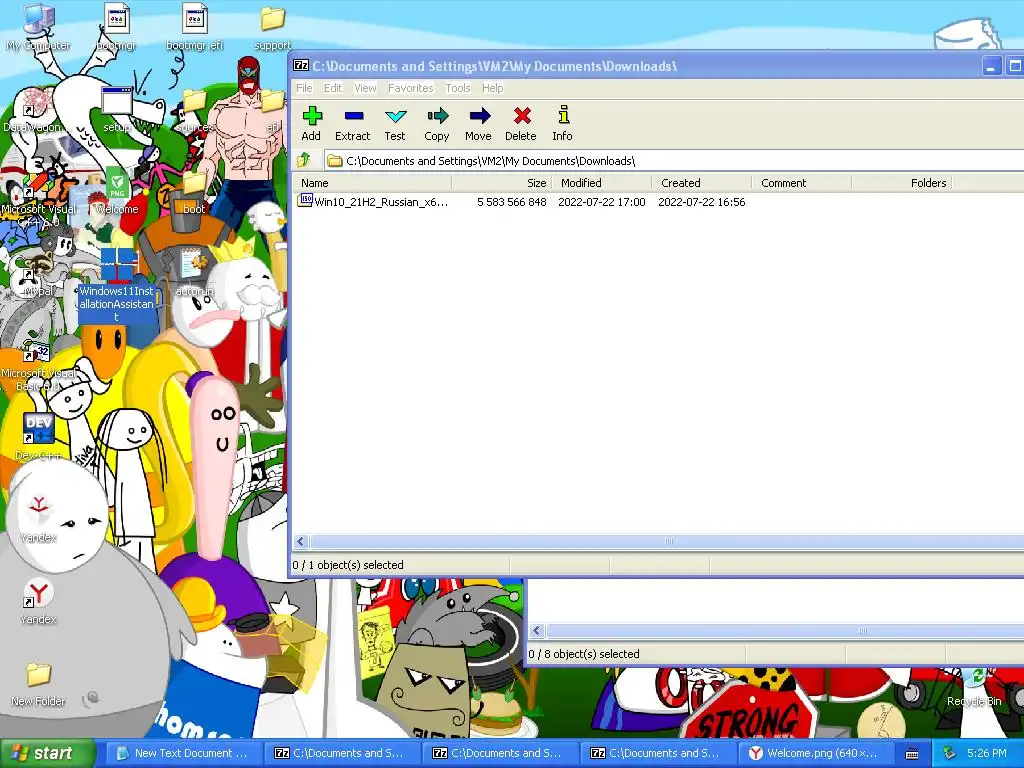This screenshot has height=768, width=1024.
Task: Click the left scroll arrow in the rear 7-Zip window
Action: tap(537, 631)
